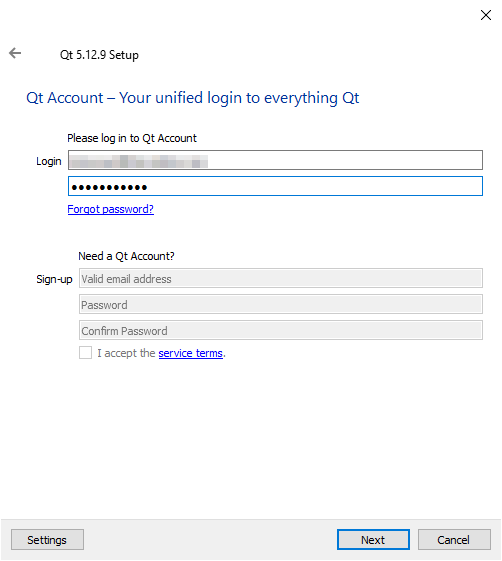Focus the Login email input field

tap(275, 160)
